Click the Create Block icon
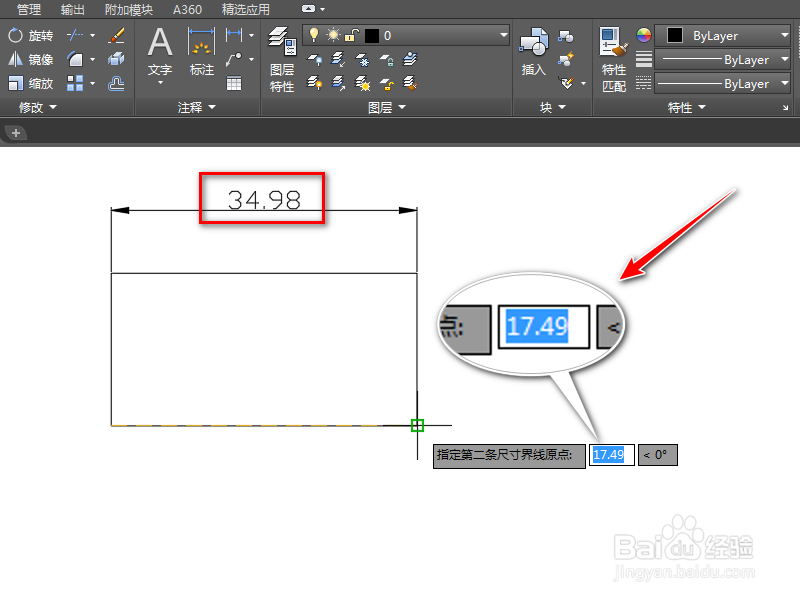 (x=566, y=36)
